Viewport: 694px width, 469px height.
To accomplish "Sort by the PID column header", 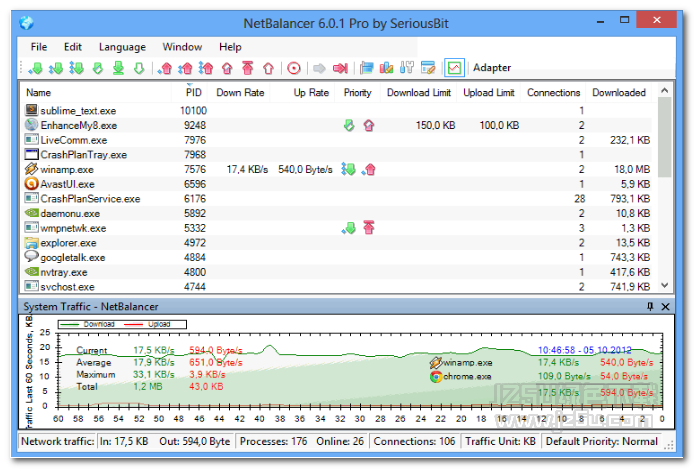I will [x=189, y=92].
